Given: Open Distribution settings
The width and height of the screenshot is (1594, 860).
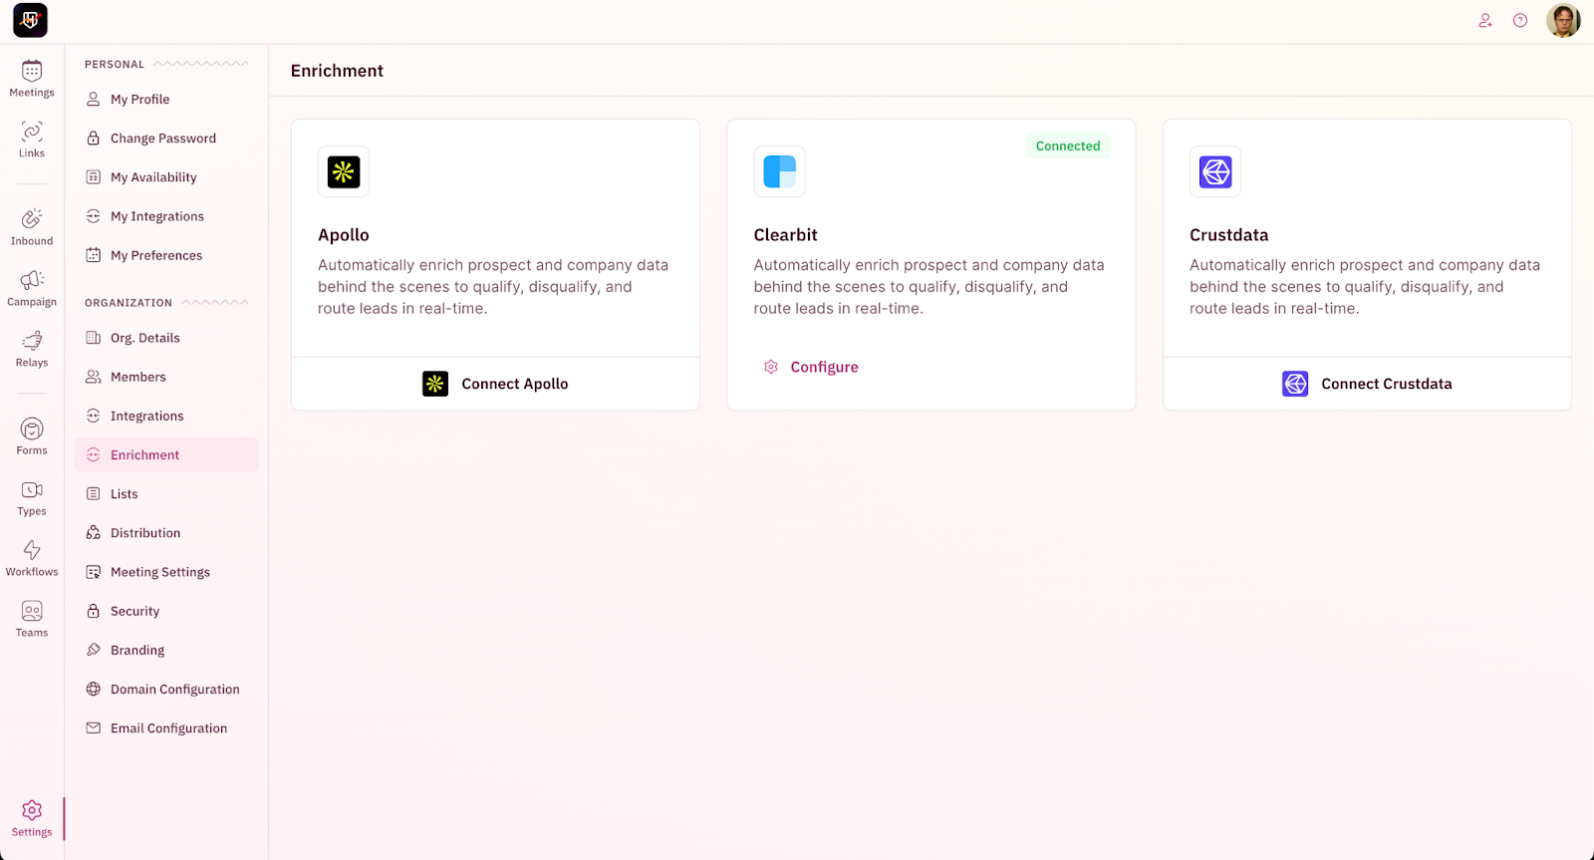Looking at the screenshot, I should 166,533.
